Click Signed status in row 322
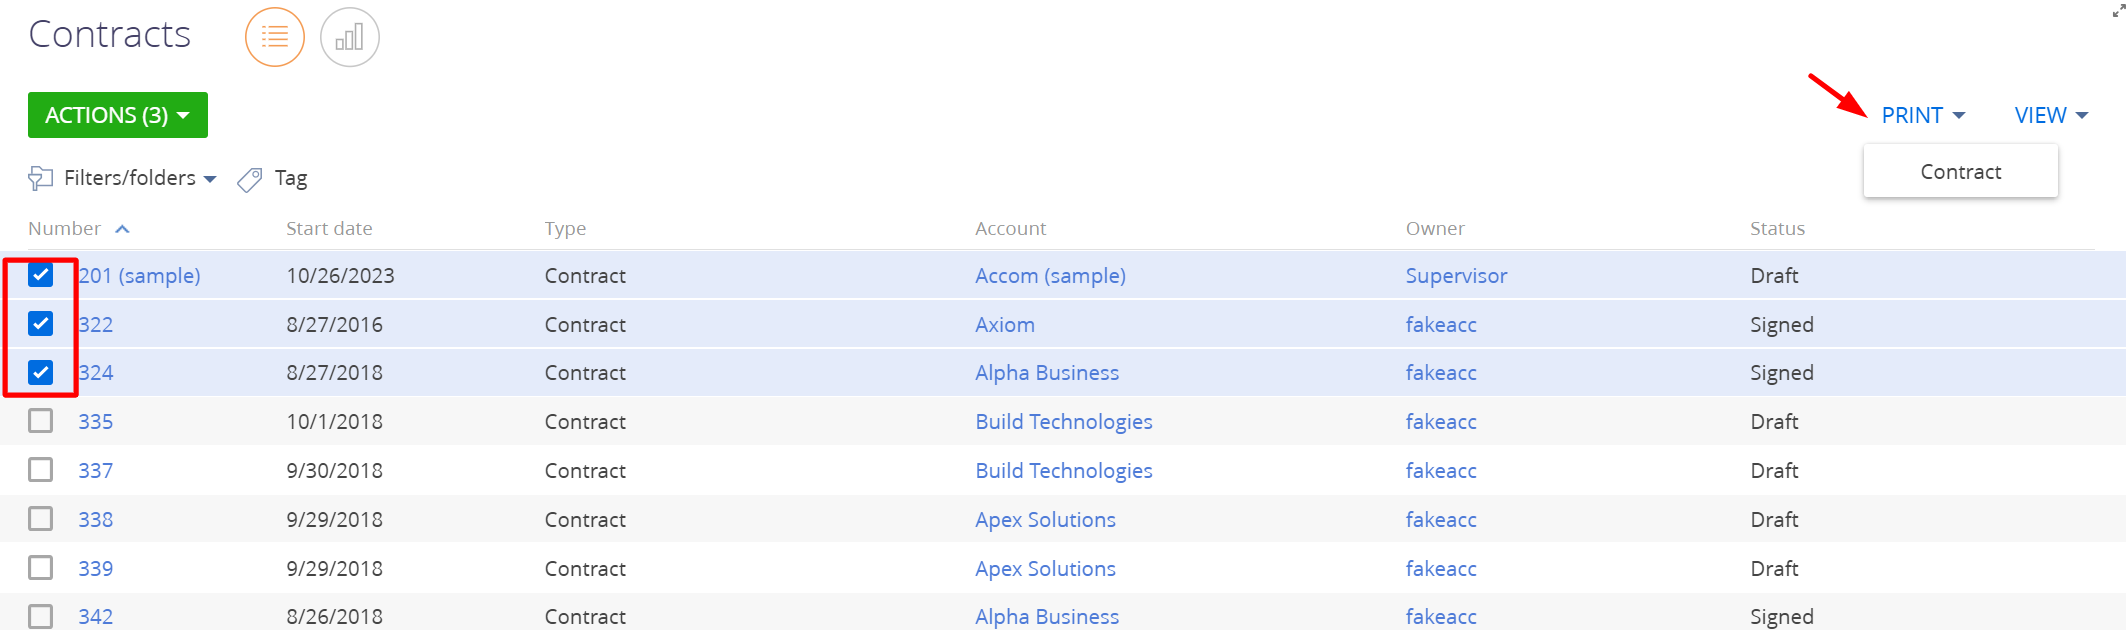This screenshot has height=630, width=2126. coord(1781,324)
